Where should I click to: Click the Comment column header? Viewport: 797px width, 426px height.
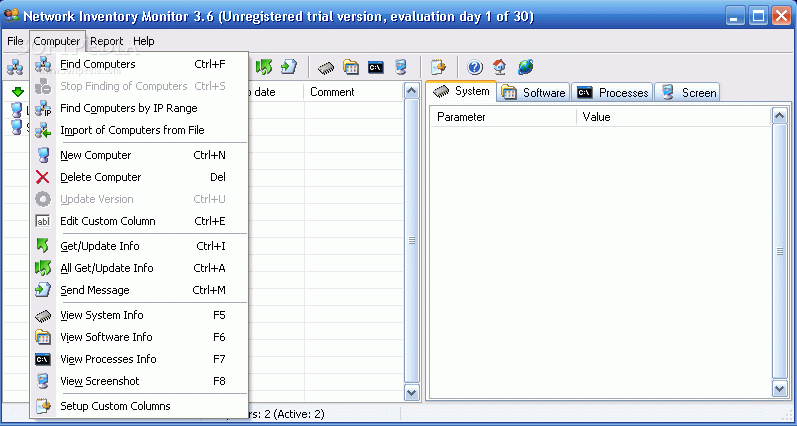[x=355, y=92]
